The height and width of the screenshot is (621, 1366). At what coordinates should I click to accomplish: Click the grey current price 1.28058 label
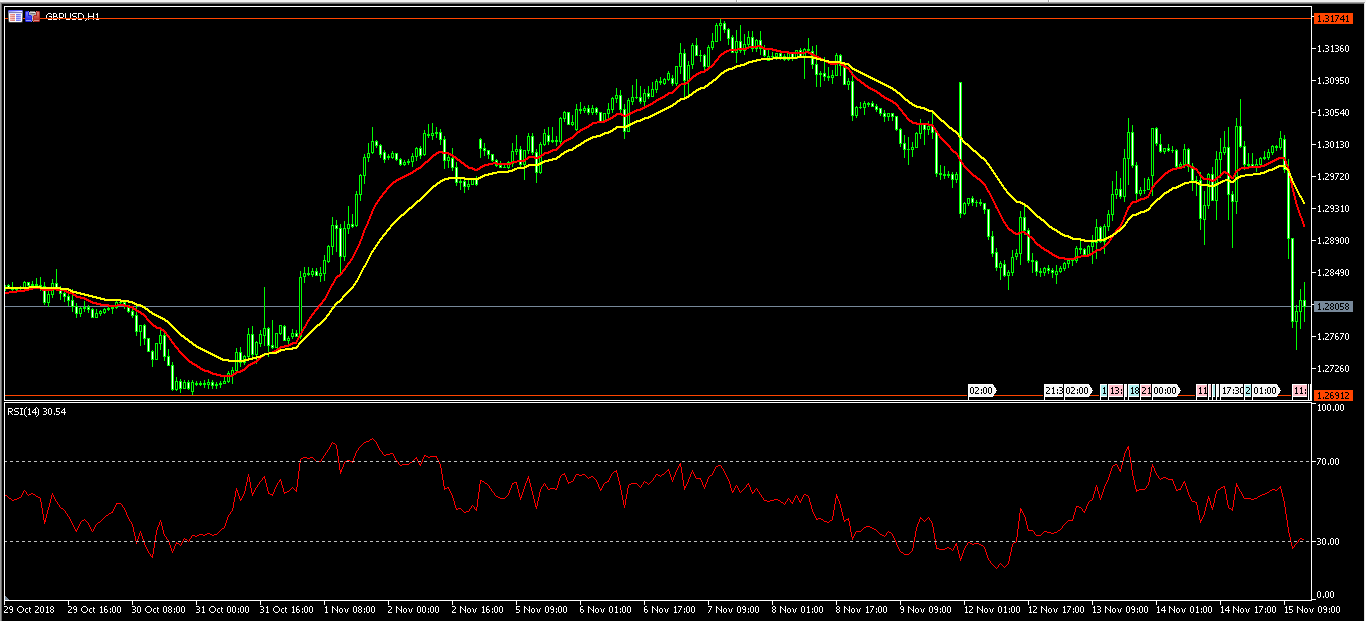pyautogui.click(x=1332, y=307)
